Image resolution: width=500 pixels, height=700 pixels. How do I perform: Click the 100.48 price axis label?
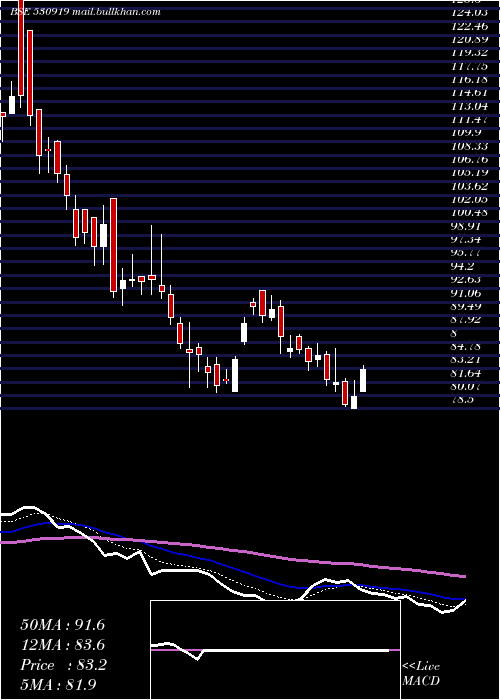tap(469, 213)
